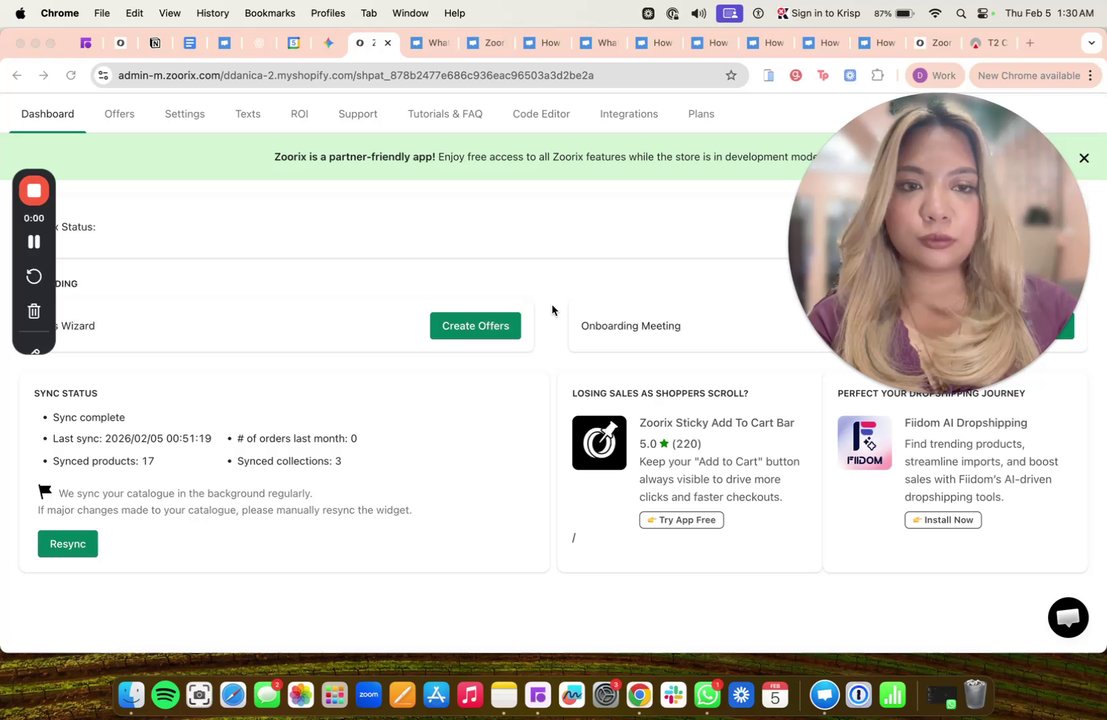1107x720 pixels.
Task: Open Slack from the dock
Action: pyautogui.click(x=673, y=695)
